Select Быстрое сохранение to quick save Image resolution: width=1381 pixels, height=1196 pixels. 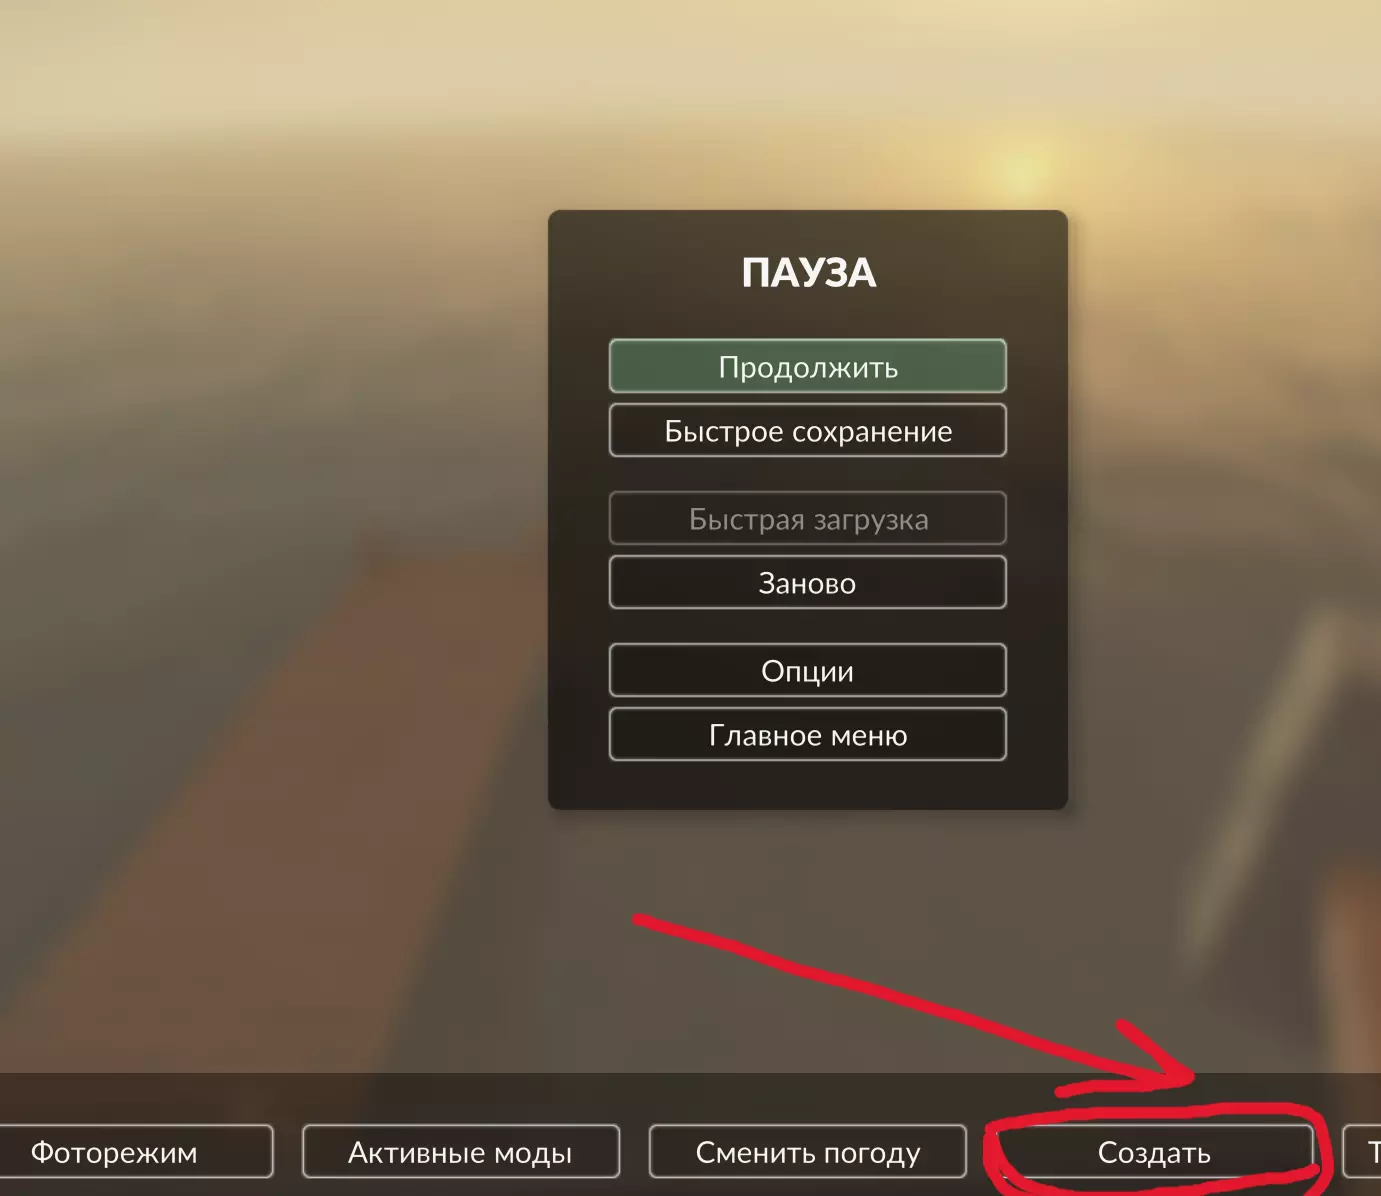coord(807,430)
